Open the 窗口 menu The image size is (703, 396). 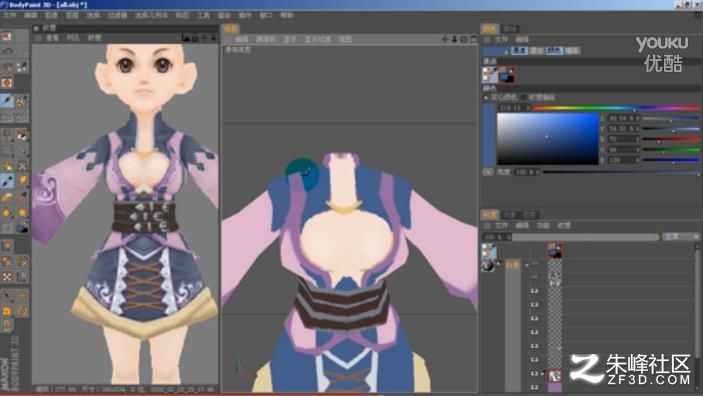click(266, 15)
